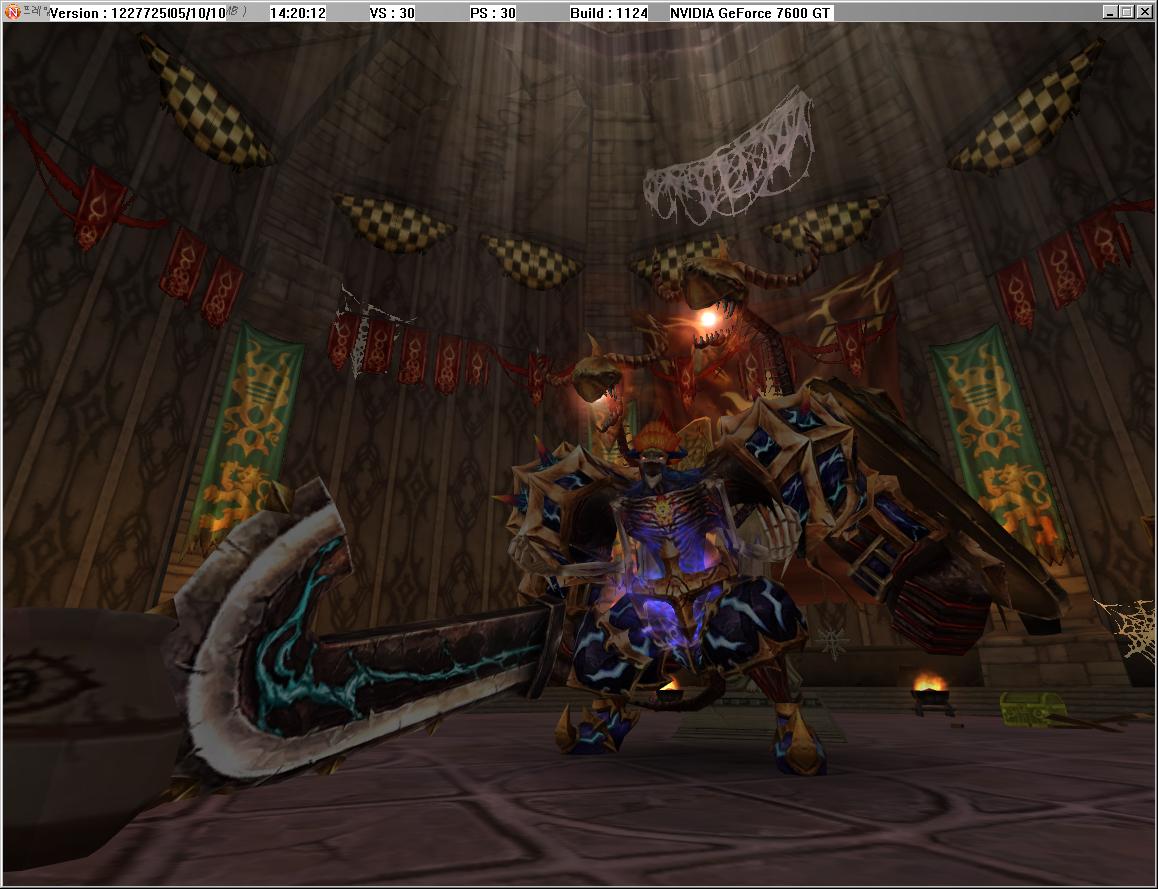1158x889 pixels.
Task: Maximize the game window
Action: 1127,12
